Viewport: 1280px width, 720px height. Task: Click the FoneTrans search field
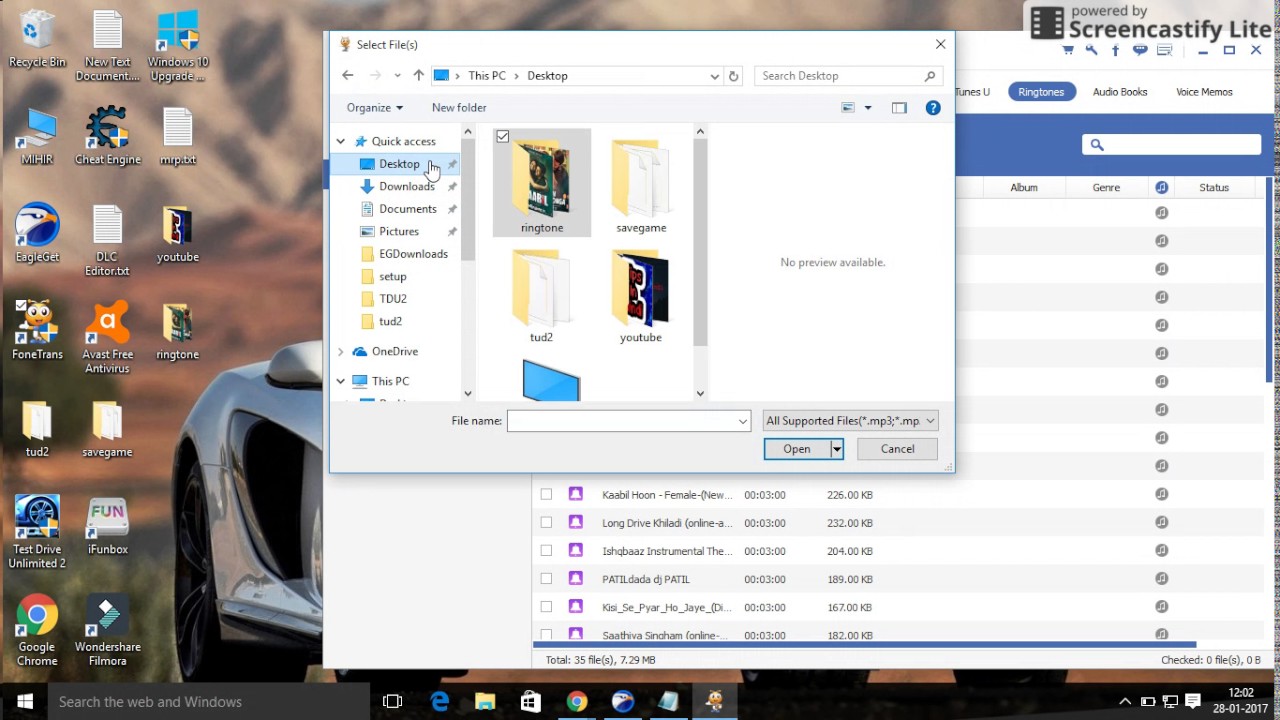click(1171, 145)
